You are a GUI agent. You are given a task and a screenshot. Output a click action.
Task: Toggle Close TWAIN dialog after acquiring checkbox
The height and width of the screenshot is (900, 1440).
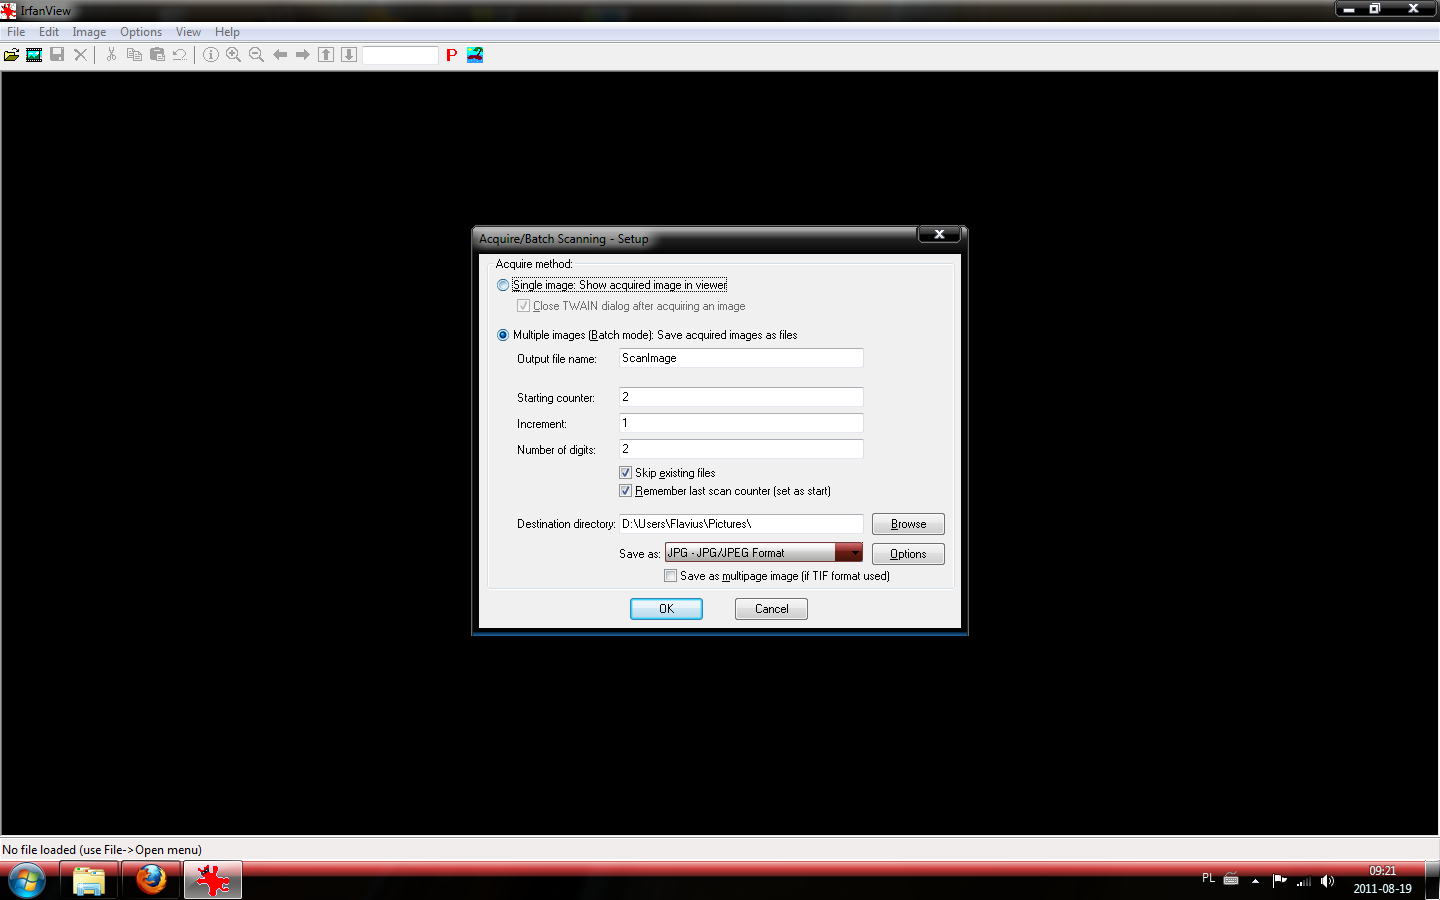click(523, 306)
